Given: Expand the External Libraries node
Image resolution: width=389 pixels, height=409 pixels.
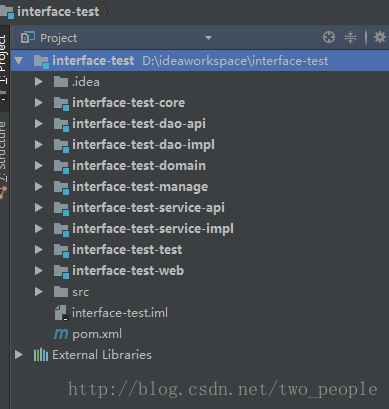Looking at the screenshot, I should coord(19,355).
